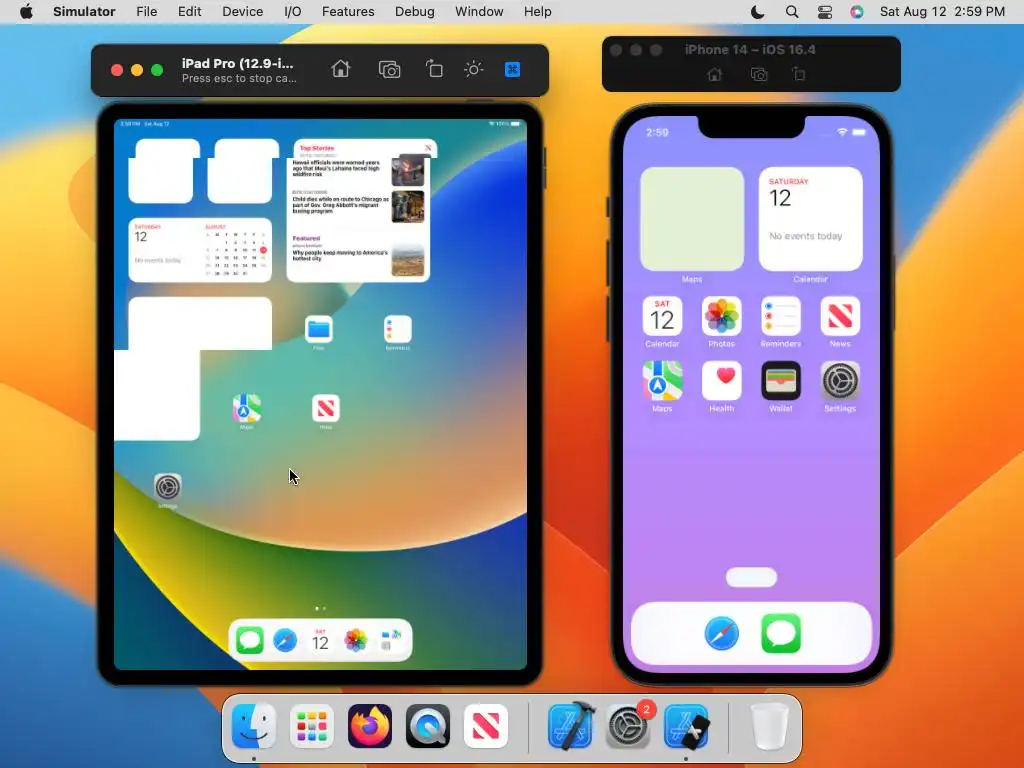Open the Settings app on the iPhone

point(840,381)
